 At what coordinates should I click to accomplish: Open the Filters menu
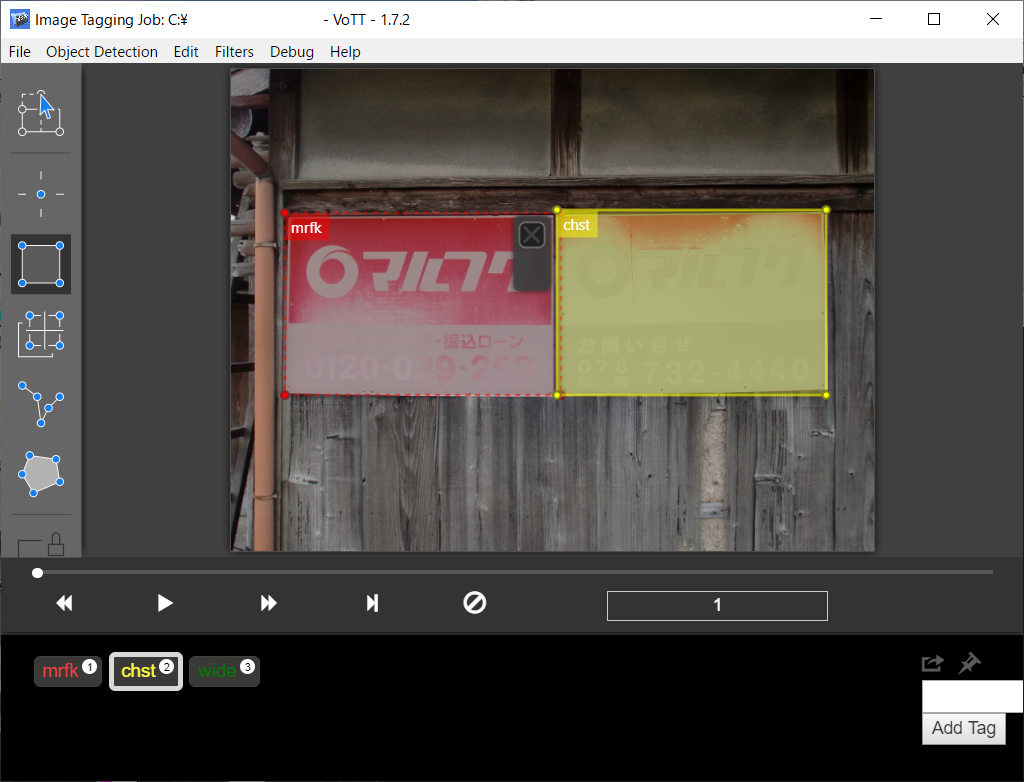coord(234,52)
